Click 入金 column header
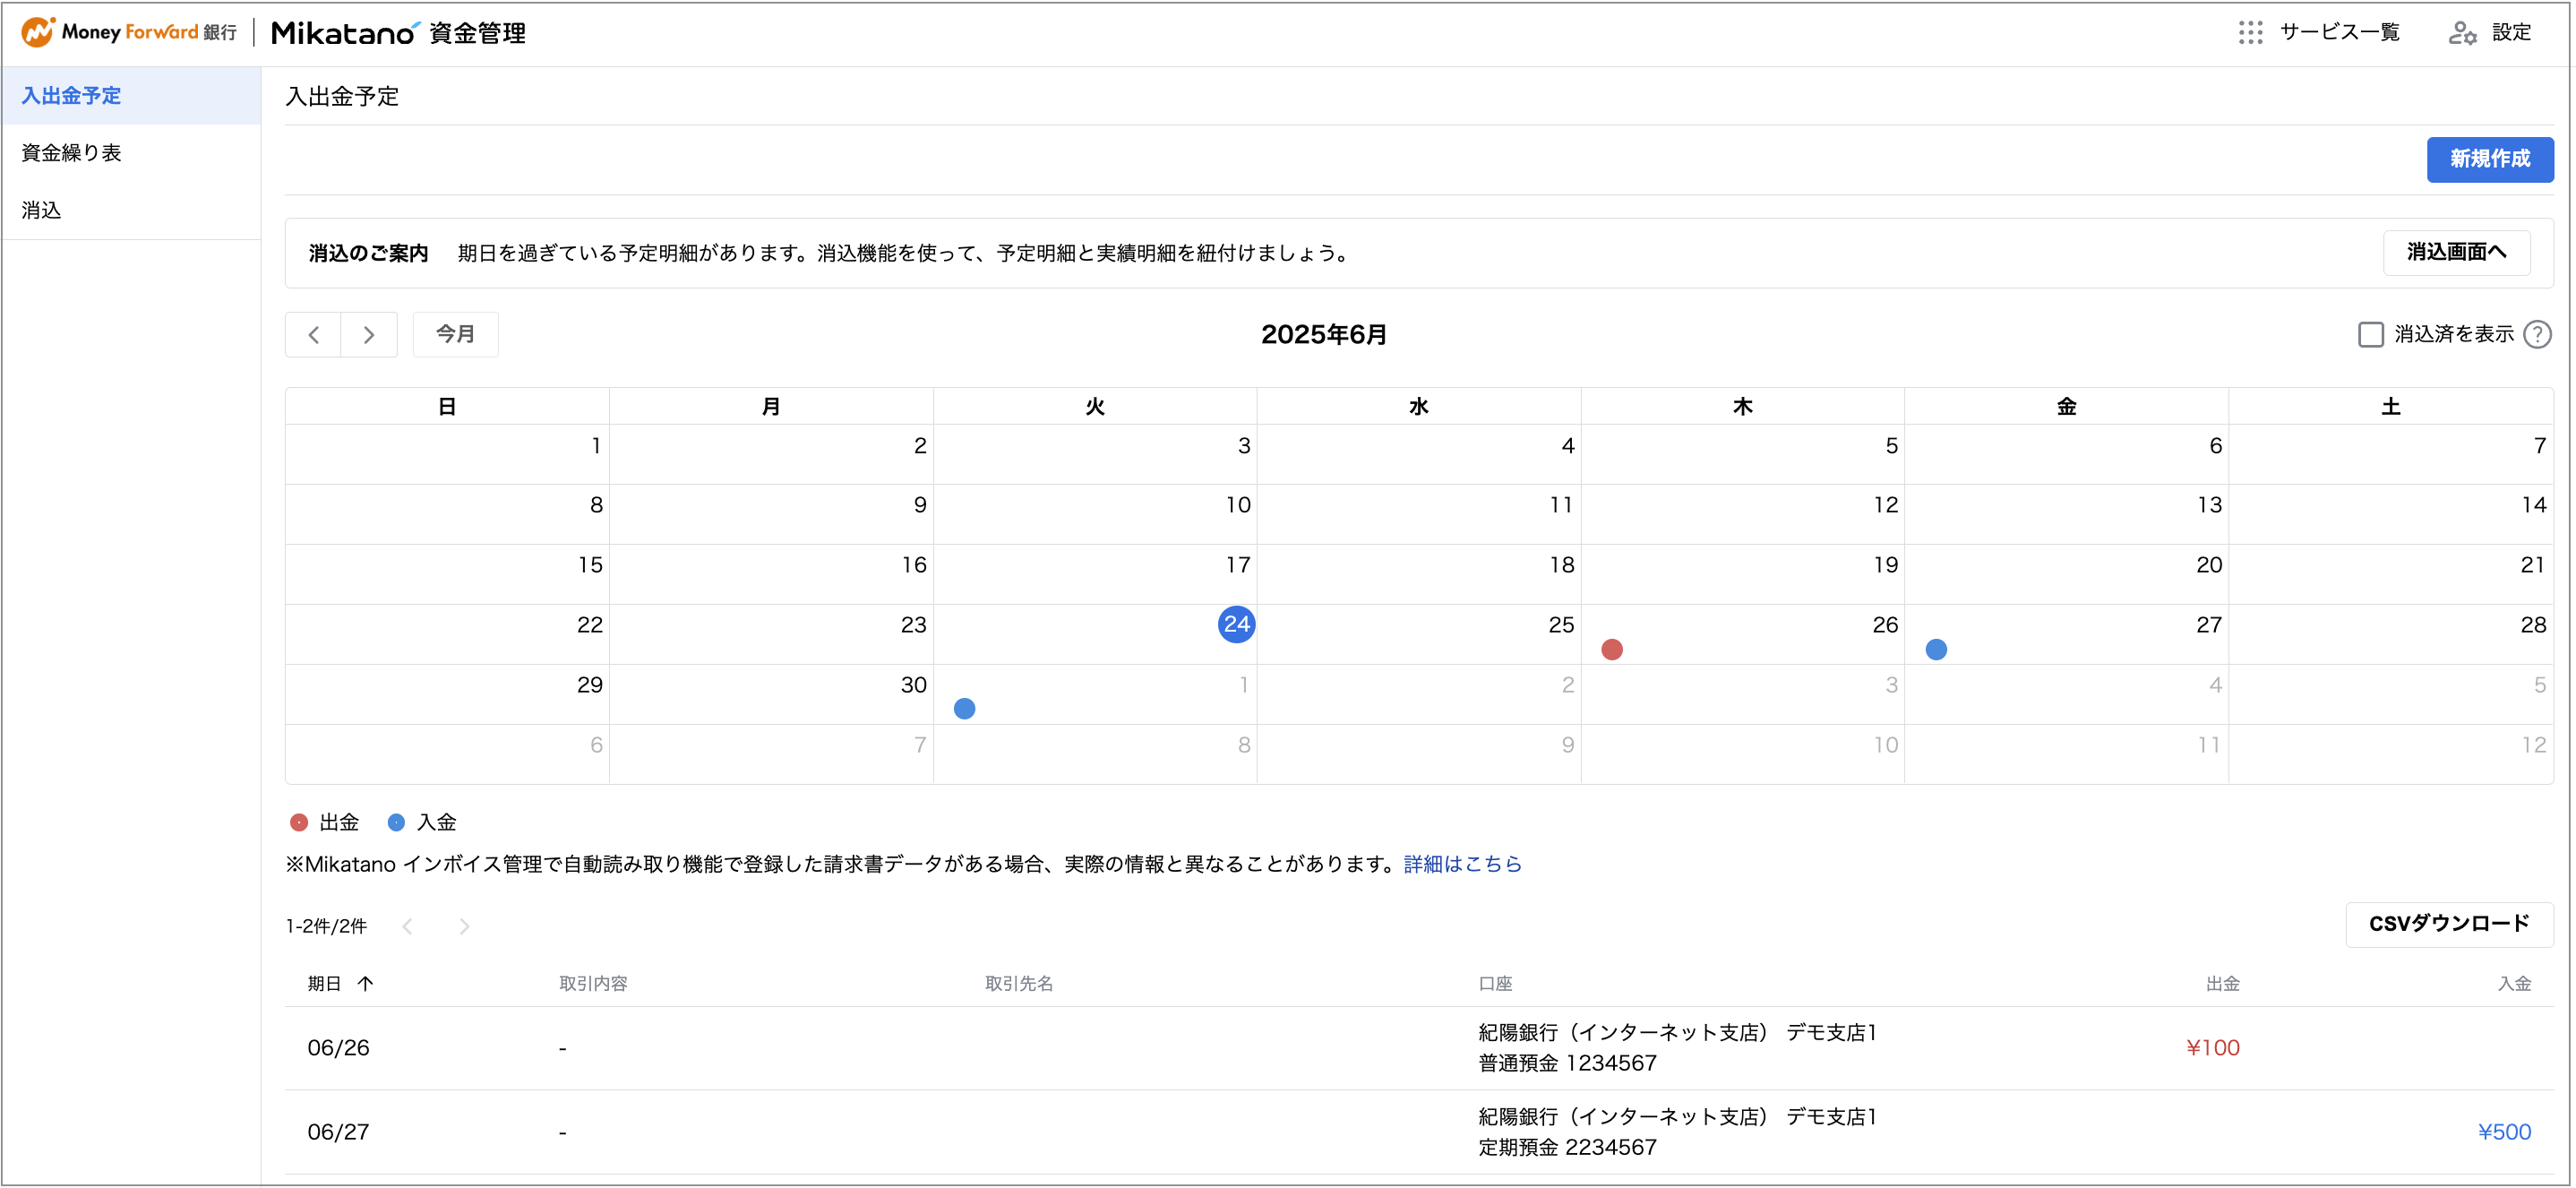The image size is (2576, 1188). (2514, 984)
